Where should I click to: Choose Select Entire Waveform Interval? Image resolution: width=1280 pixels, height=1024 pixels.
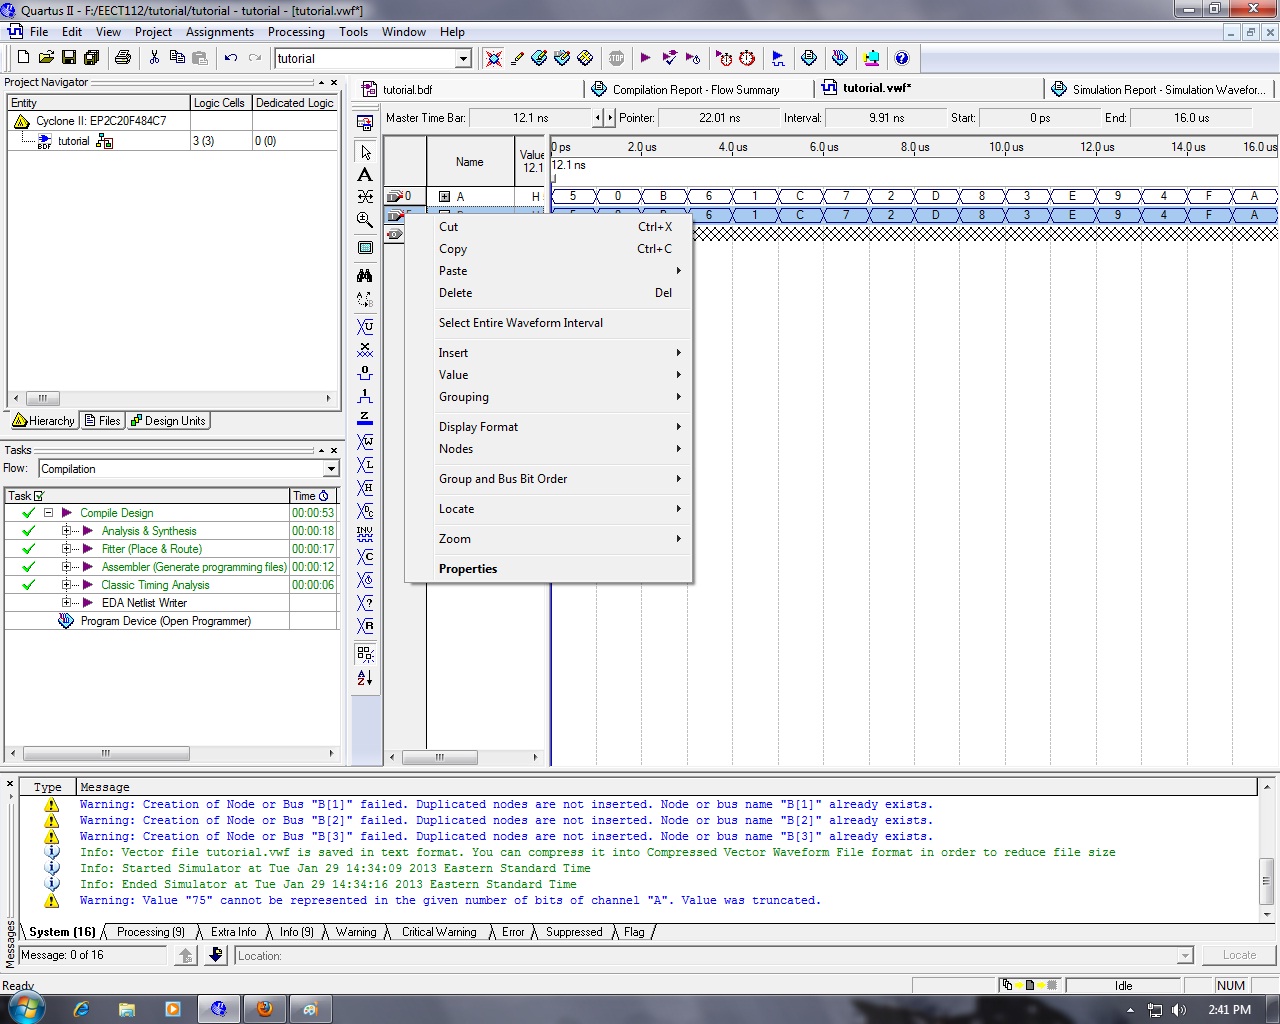click(548, 323)
